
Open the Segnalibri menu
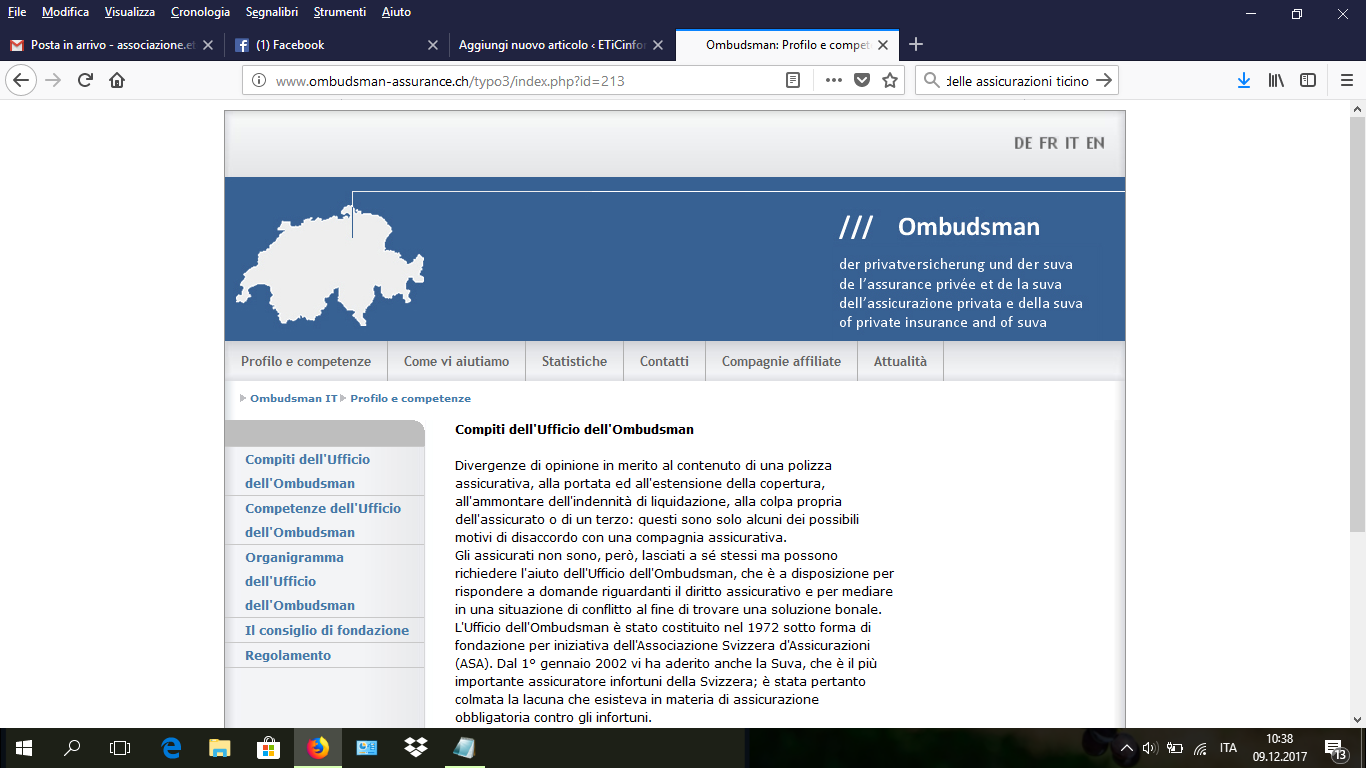click(273, 12)
